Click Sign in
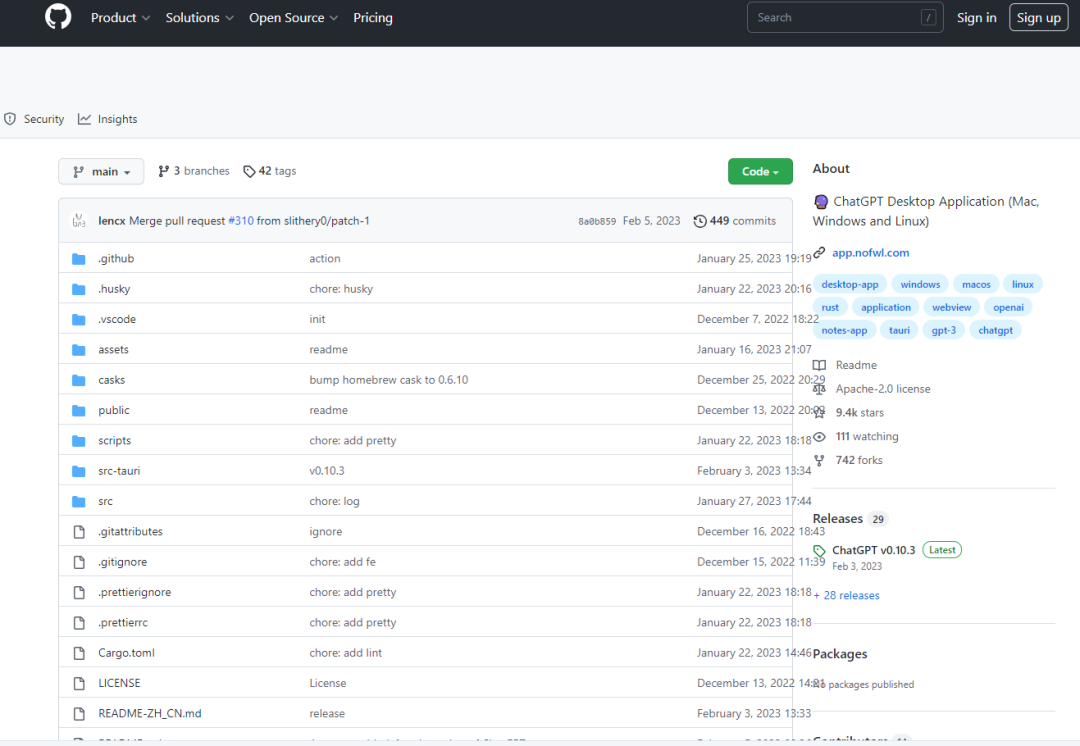The height and width of the screenshot is (746, 1080). 976,18
